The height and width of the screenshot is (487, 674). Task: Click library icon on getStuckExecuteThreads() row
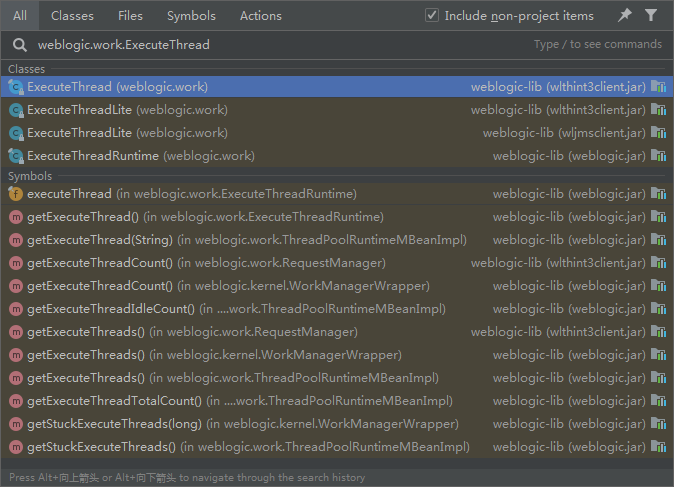[x=659, y=447]
